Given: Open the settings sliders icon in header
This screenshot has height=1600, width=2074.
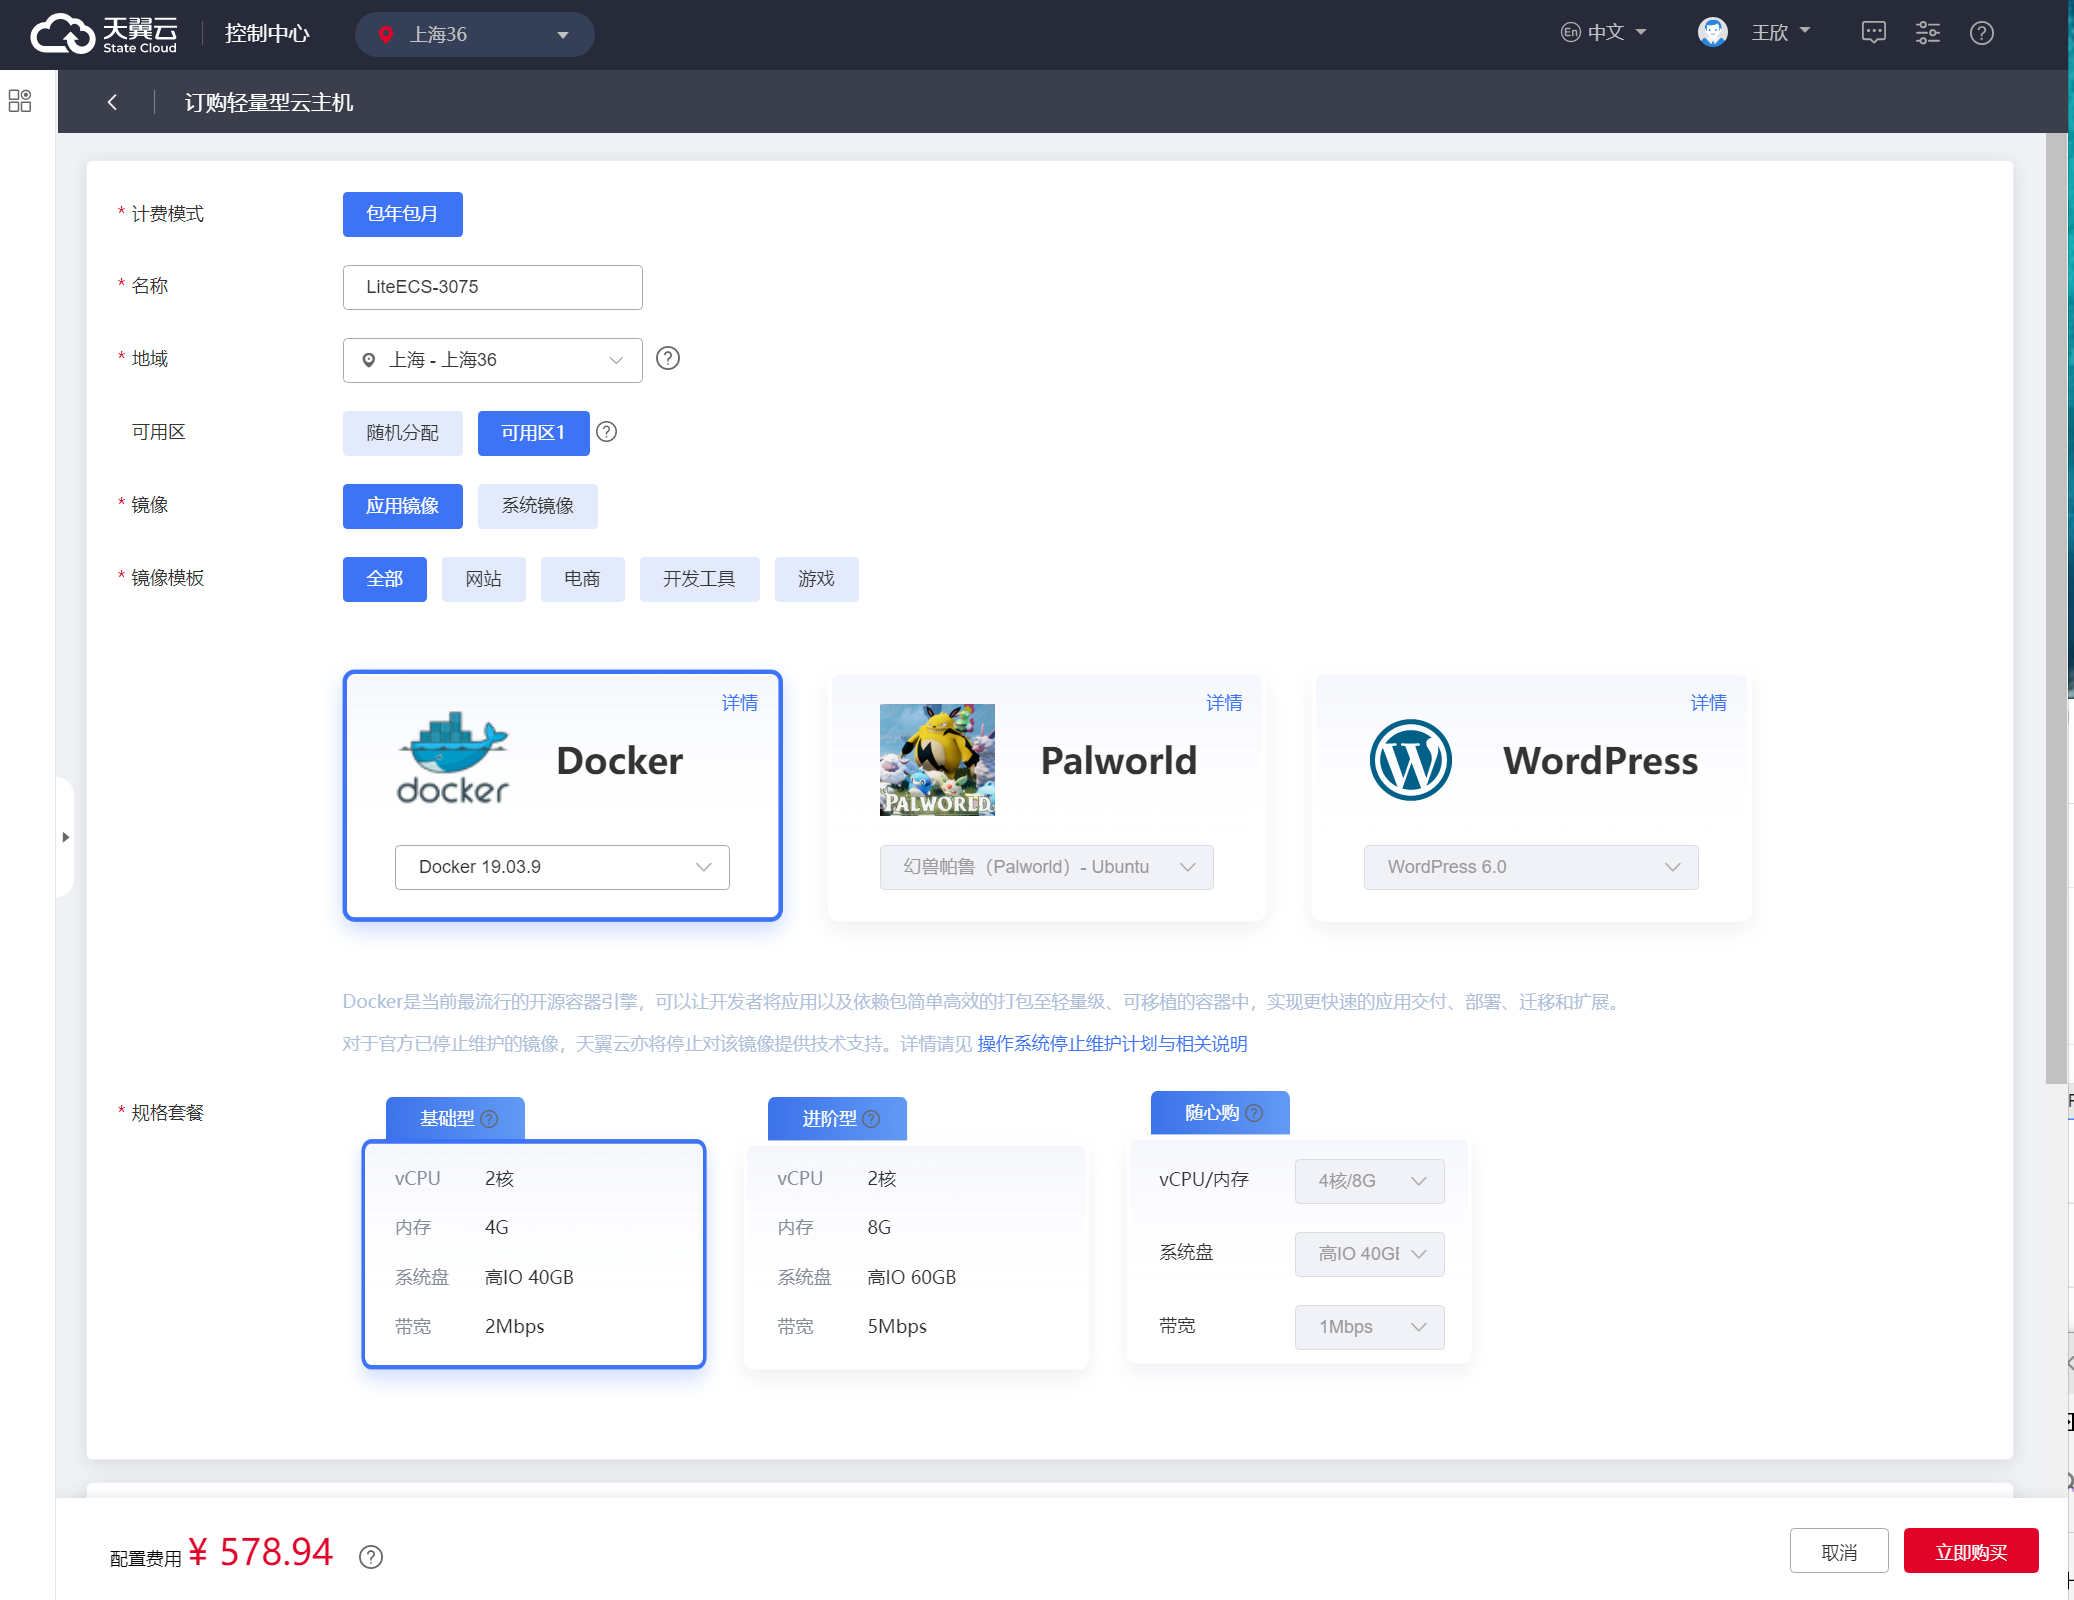Looking at the screenshot, I should tap(1927, 33).
